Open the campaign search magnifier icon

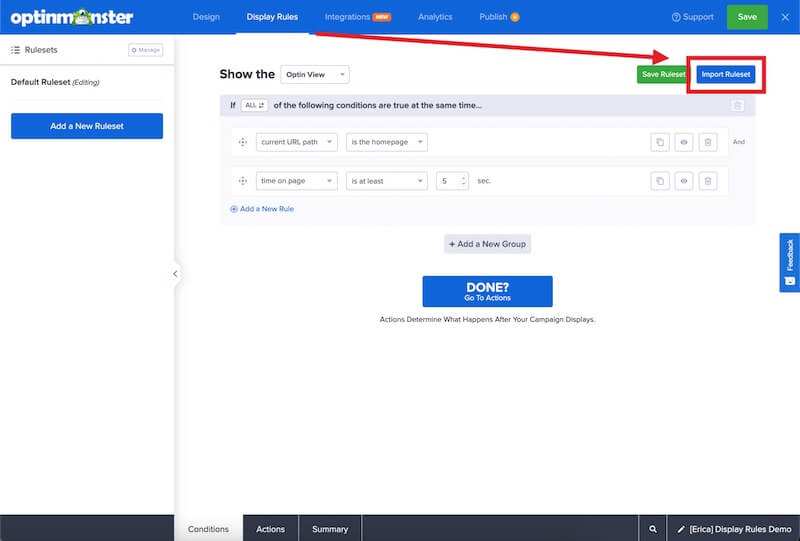pos(653,529)
